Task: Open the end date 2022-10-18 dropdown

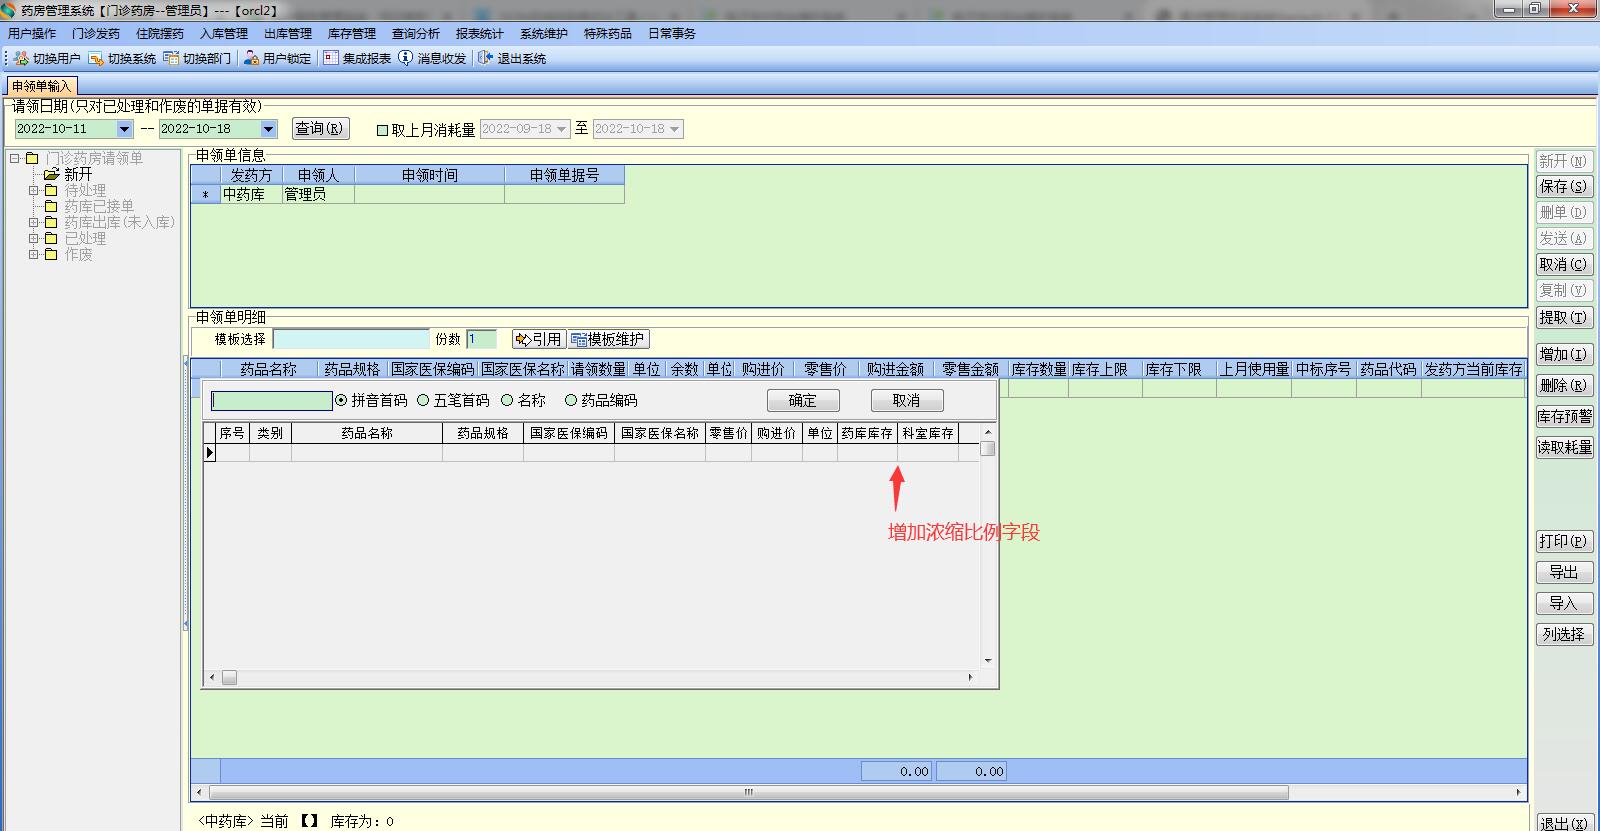Action: coord(268,129)
